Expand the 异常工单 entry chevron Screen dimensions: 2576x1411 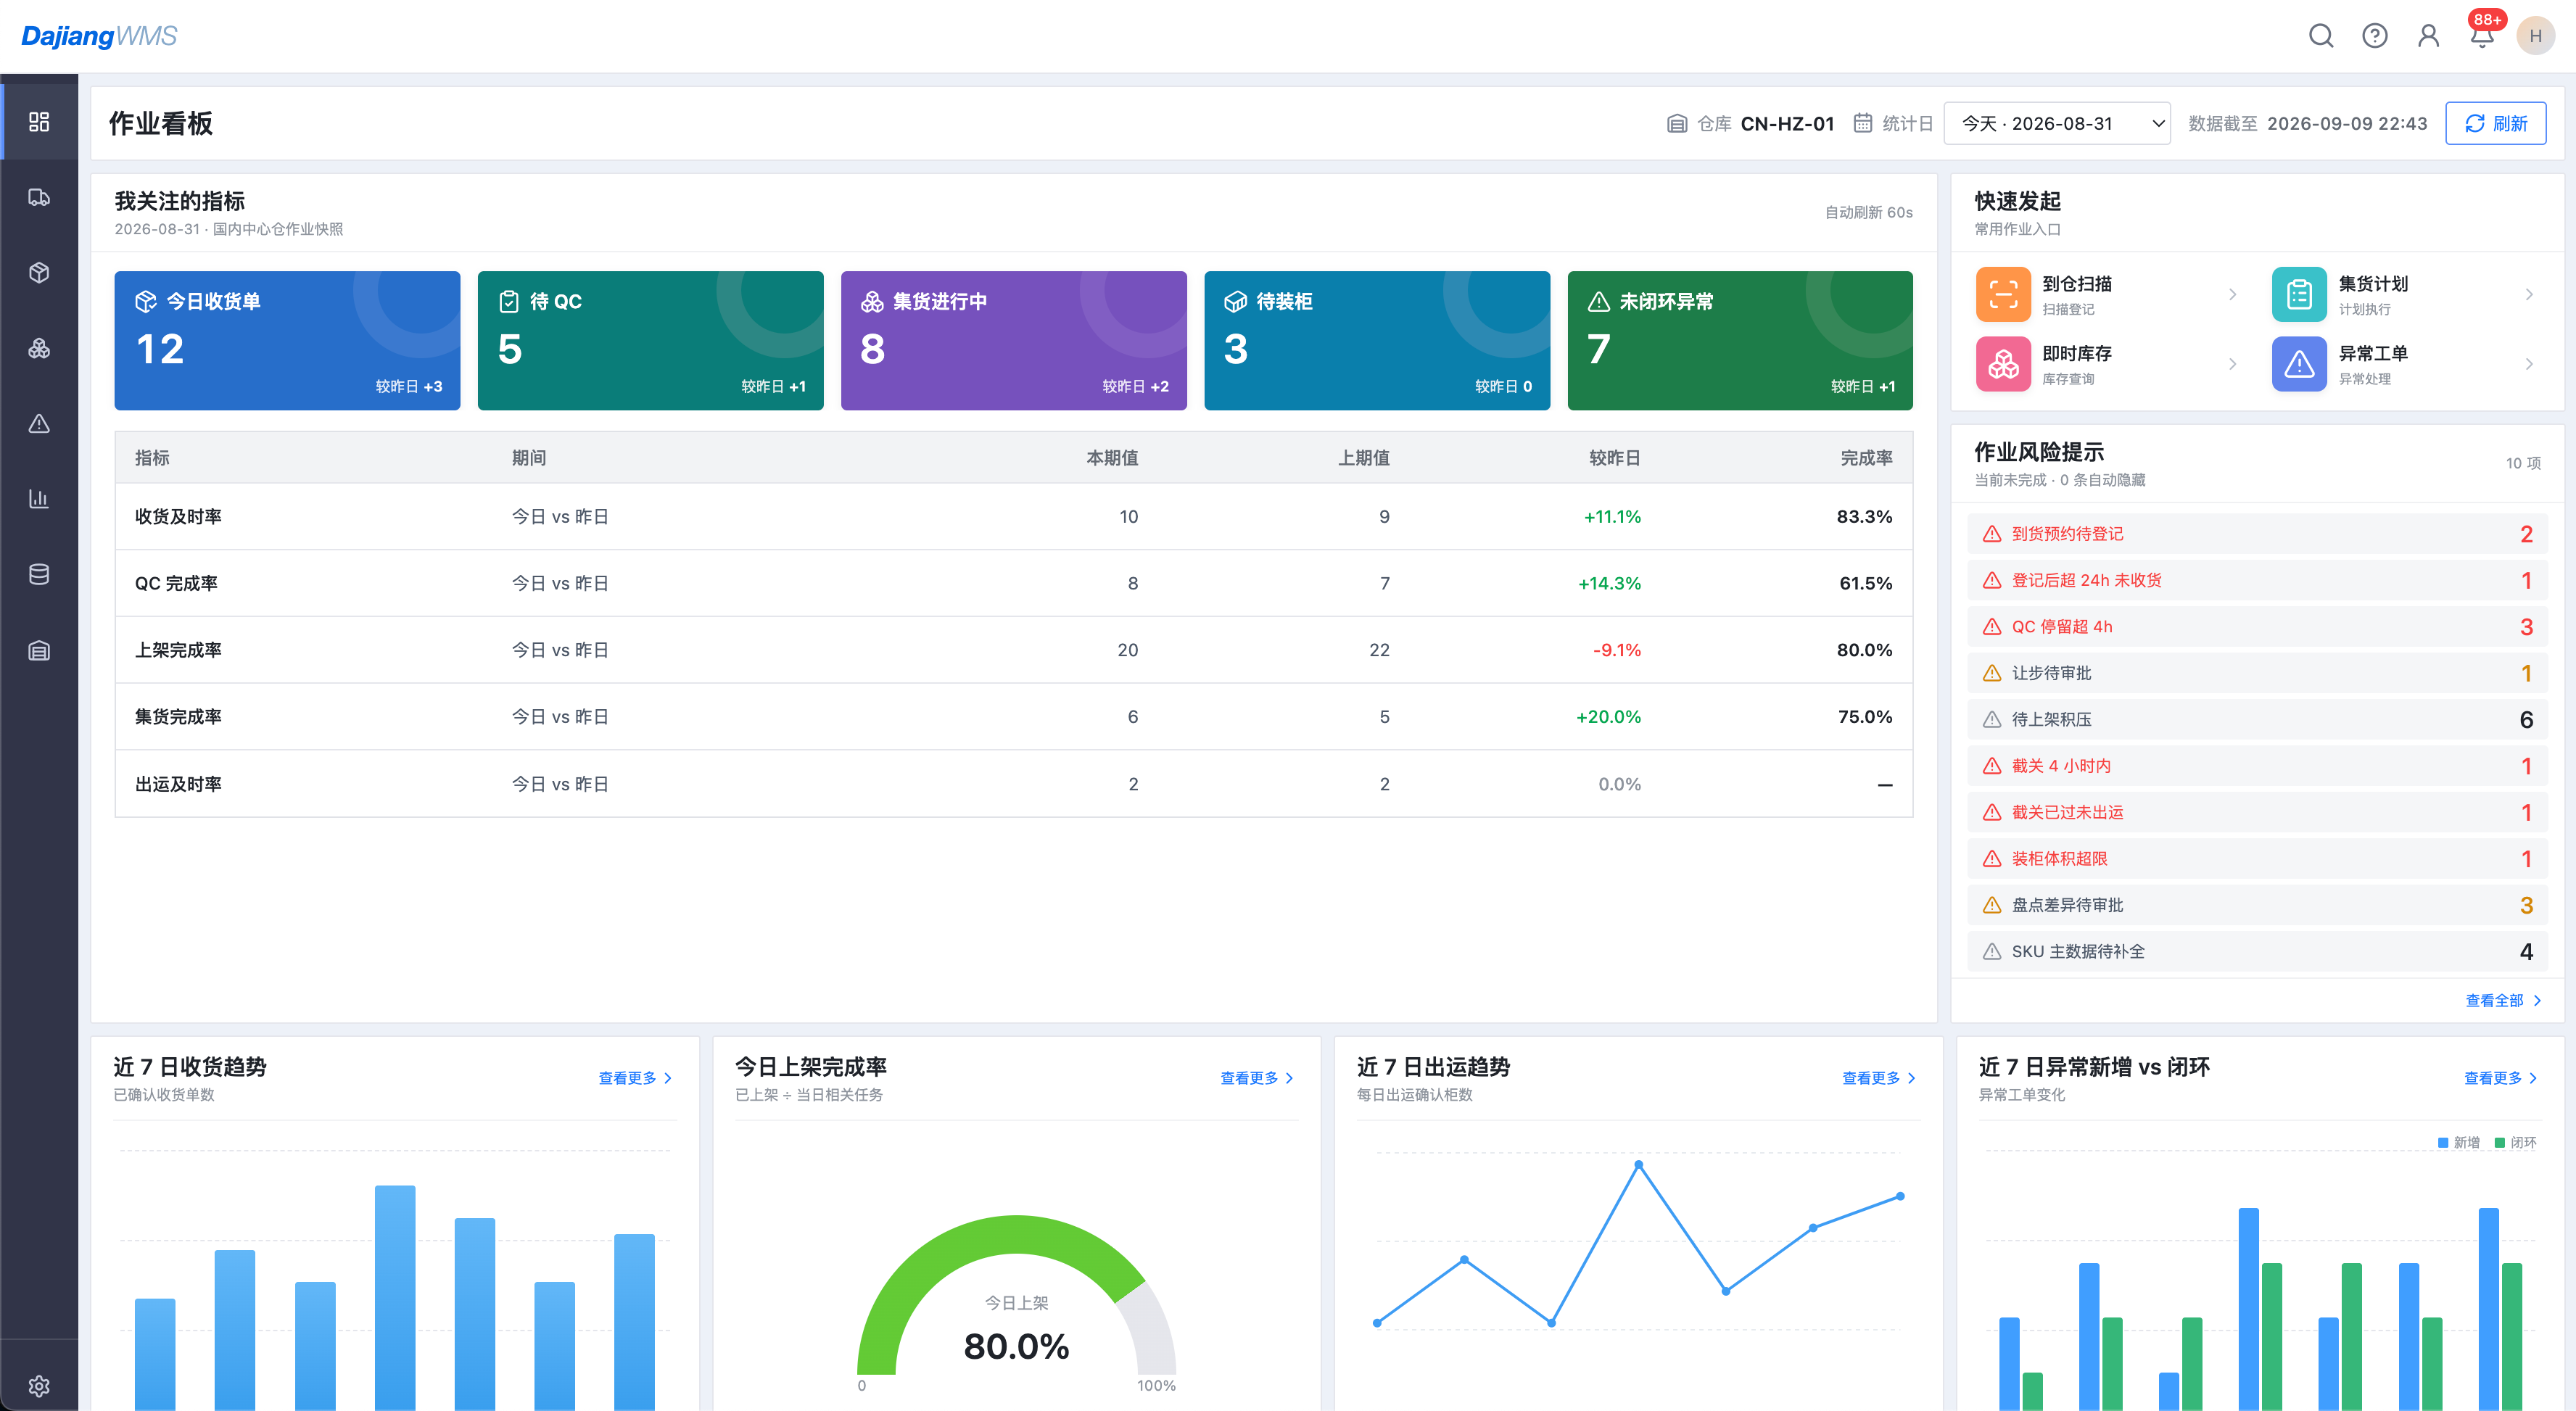2529,364
